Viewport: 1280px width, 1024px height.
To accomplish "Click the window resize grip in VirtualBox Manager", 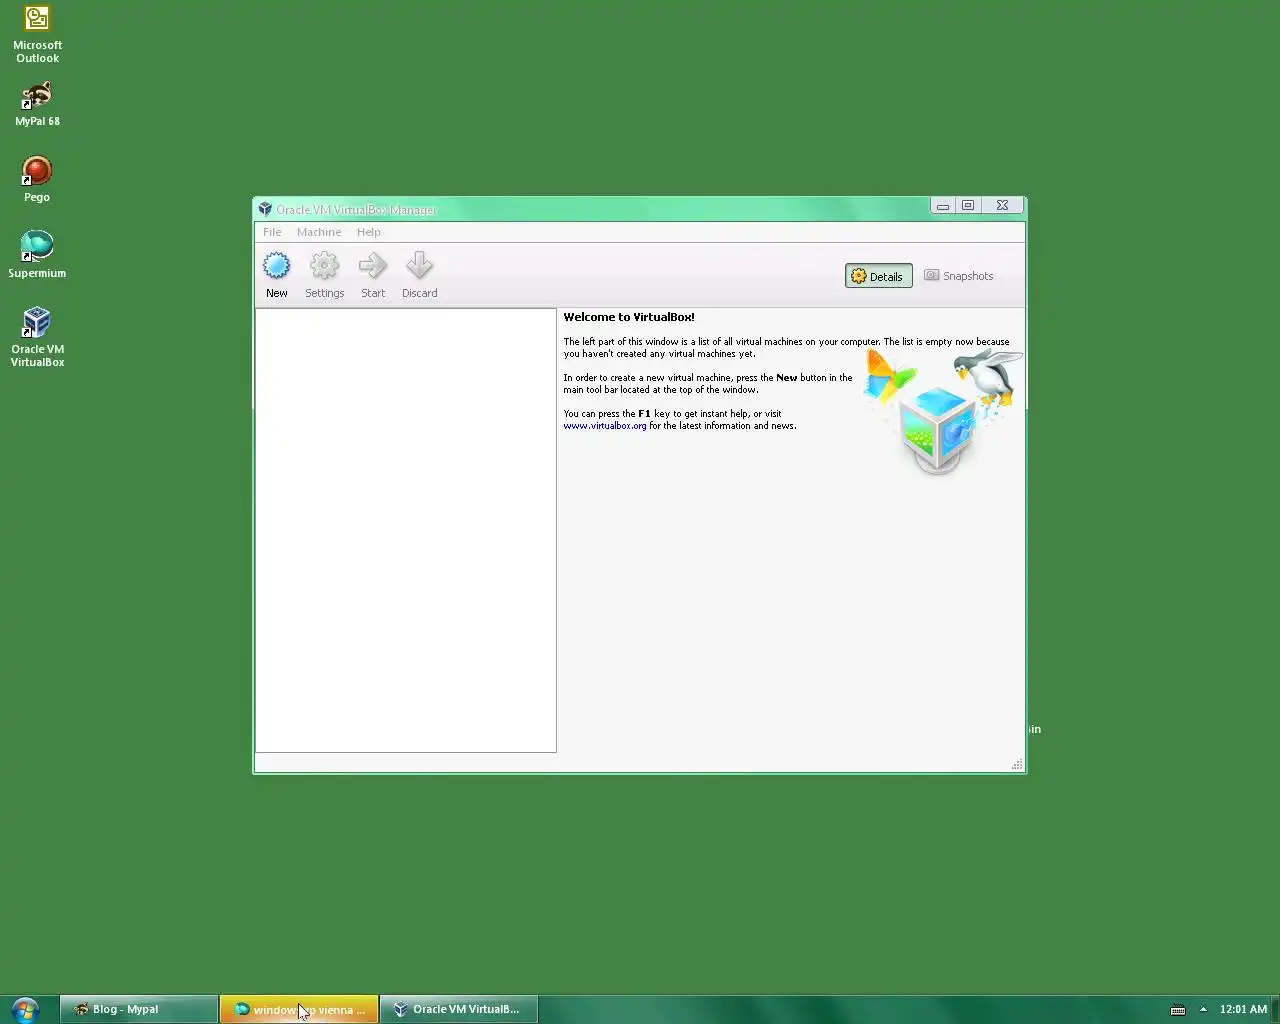I will [x=1017, y=764].
